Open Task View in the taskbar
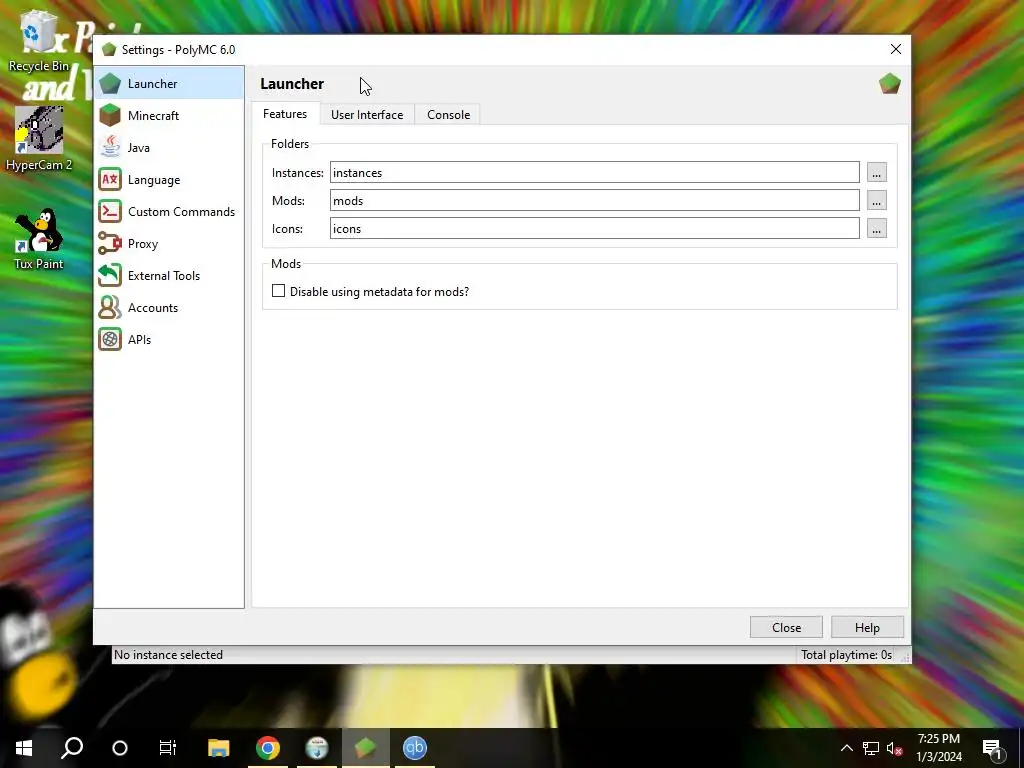The image size is (1024, 768). 168,748
